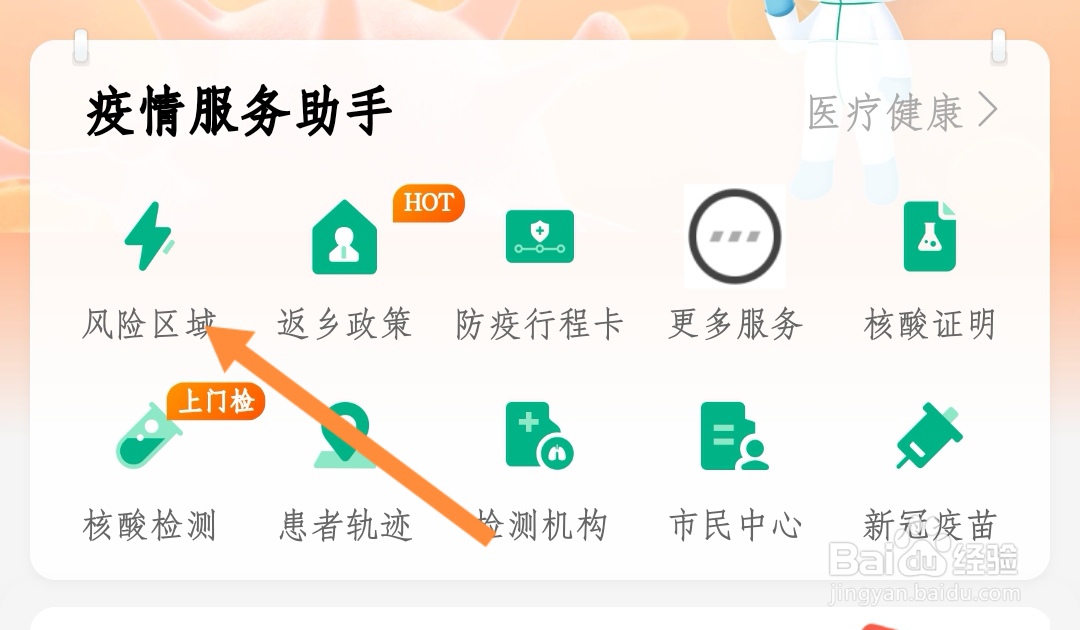Tap the 市民中心 document person icon
The width and height of the screenshot is (1080, 630).
tap(734, 436)
